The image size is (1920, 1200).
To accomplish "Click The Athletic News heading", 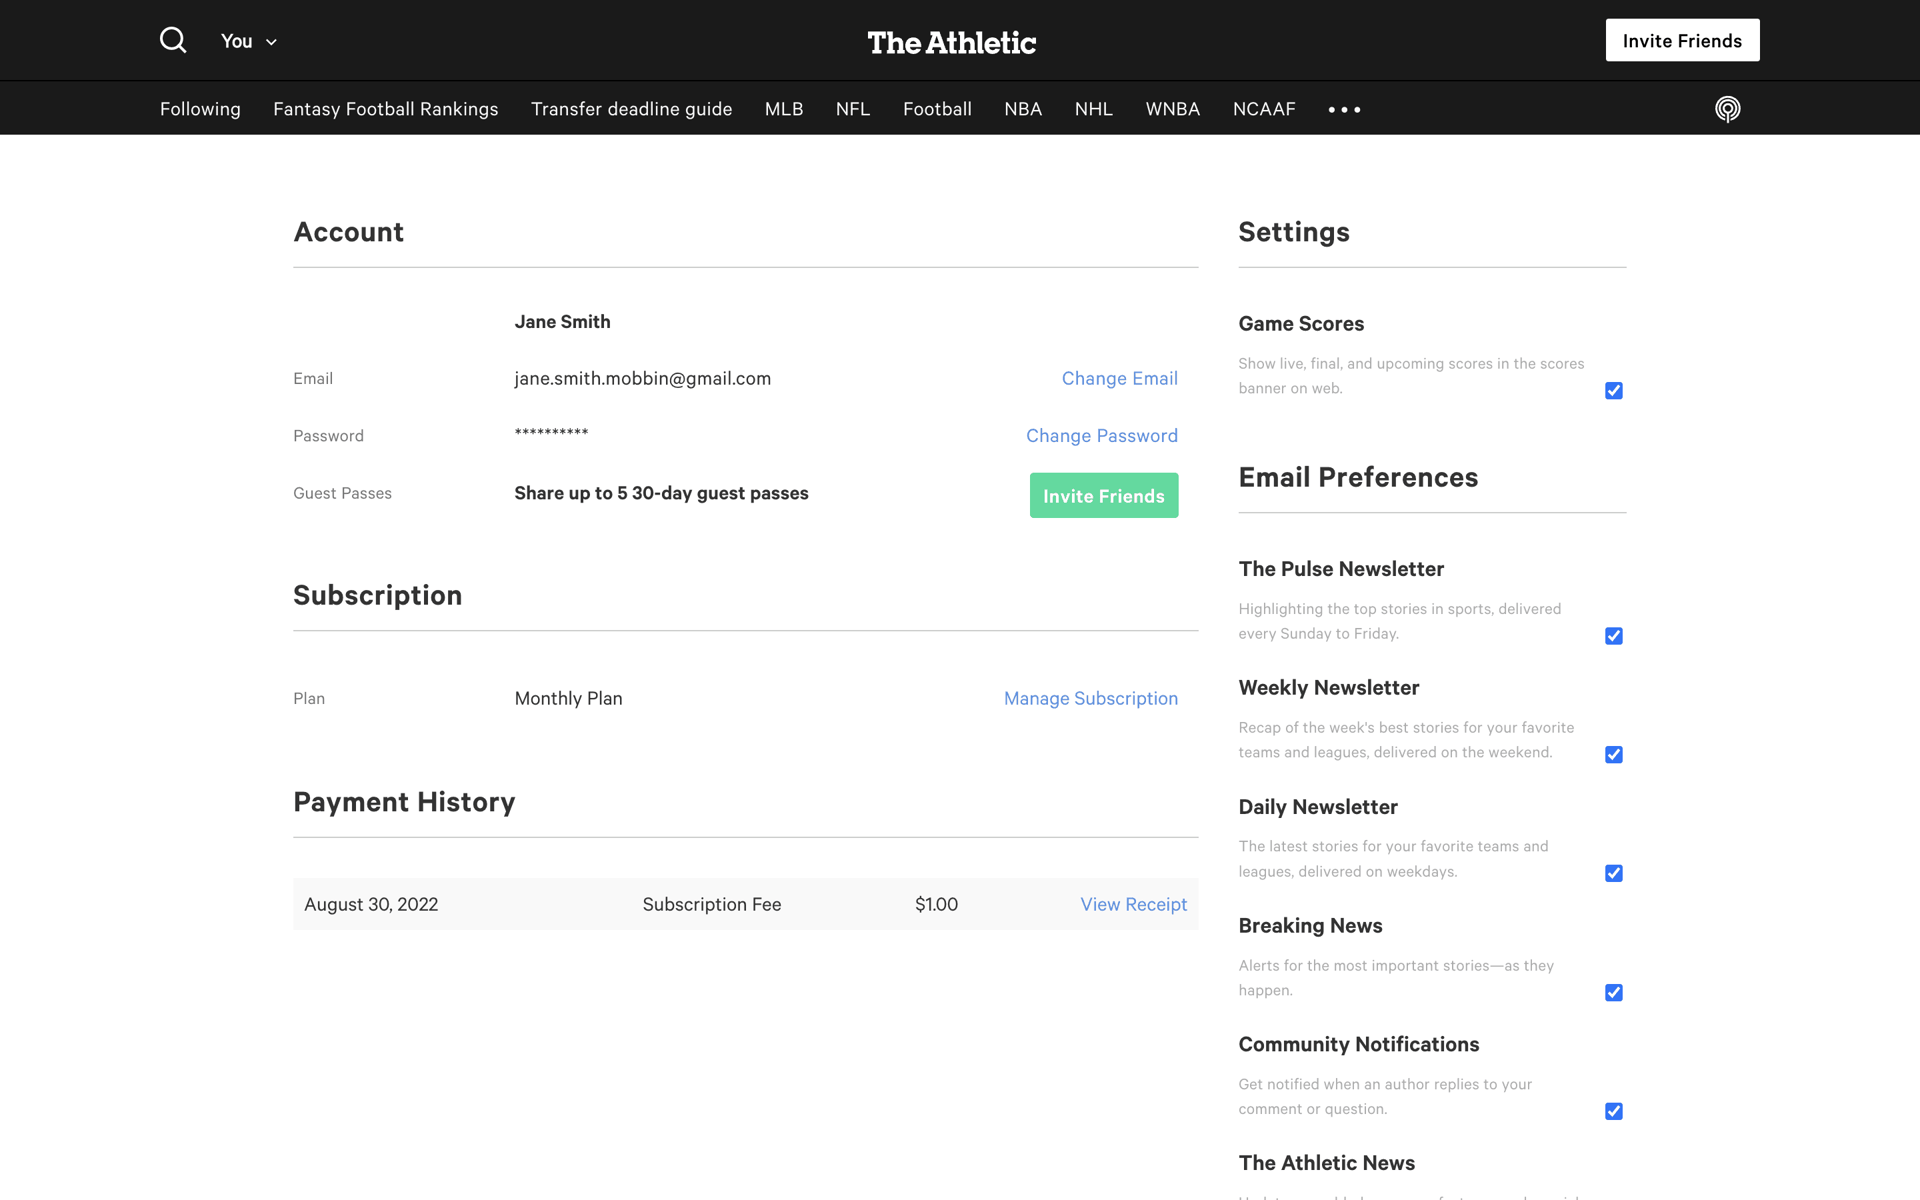I will pos(1326,1163).
